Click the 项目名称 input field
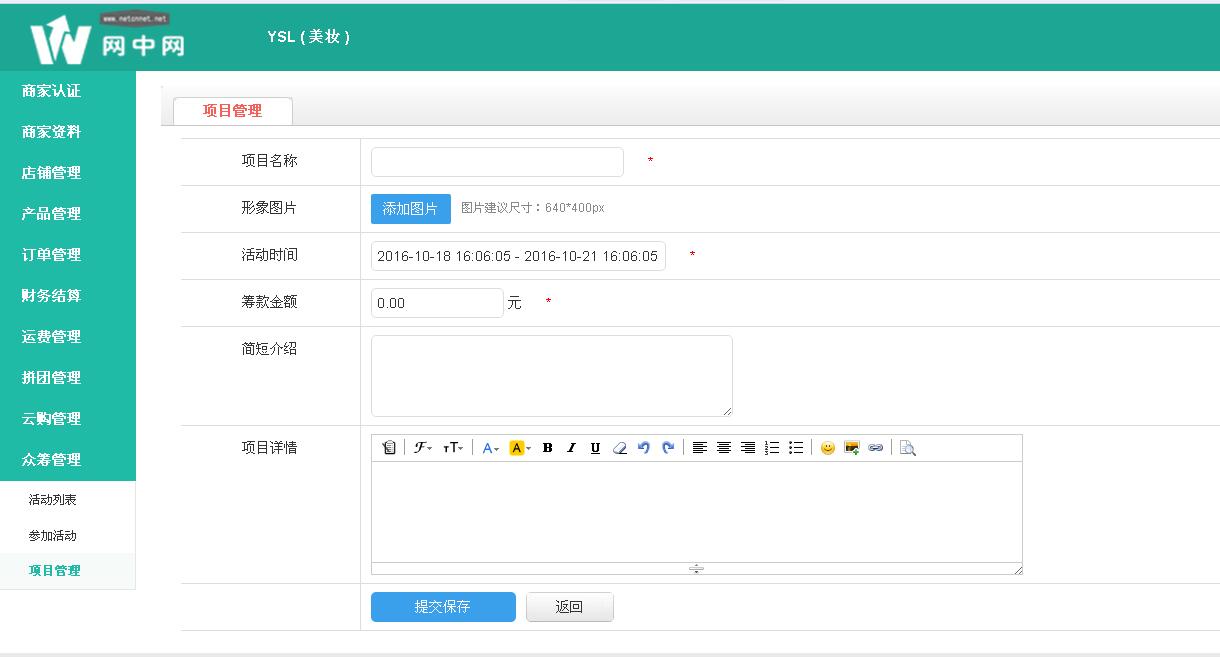This screenshot has width=1220, height=657. pos(497,162)
